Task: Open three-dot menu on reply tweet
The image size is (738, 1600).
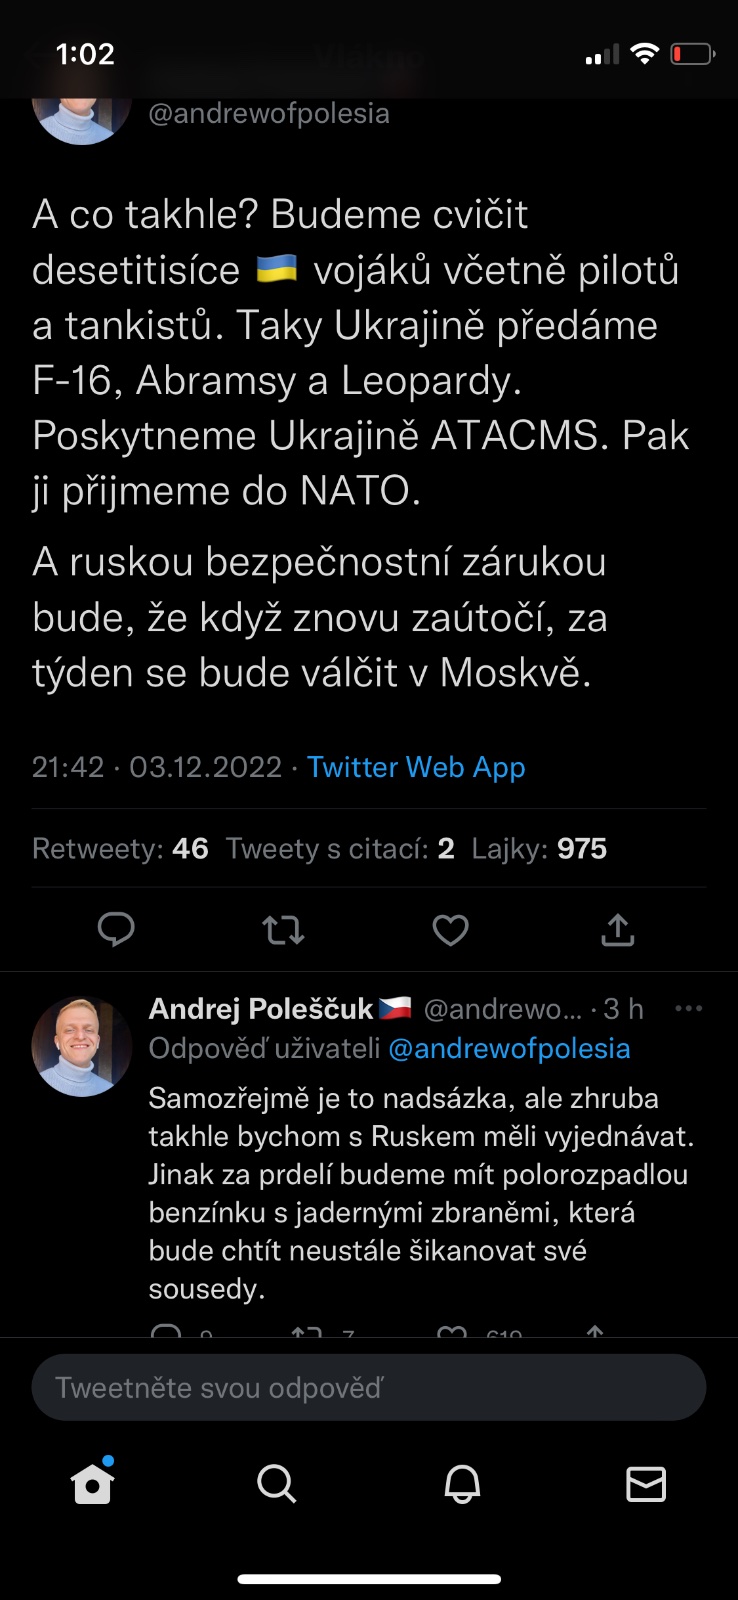Action: [689, 1009]
